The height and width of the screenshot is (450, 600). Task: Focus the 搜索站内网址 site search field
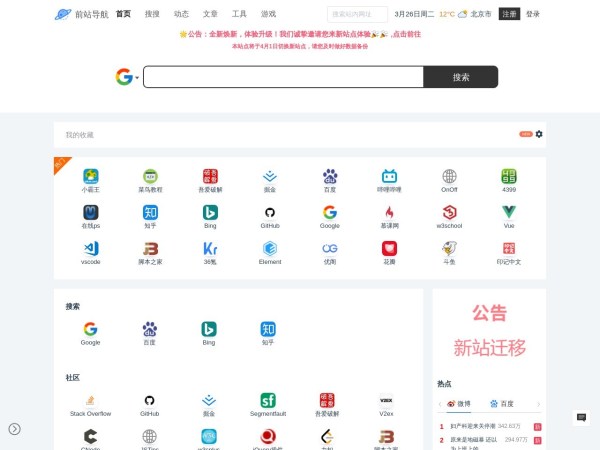(x=357, y=14)
